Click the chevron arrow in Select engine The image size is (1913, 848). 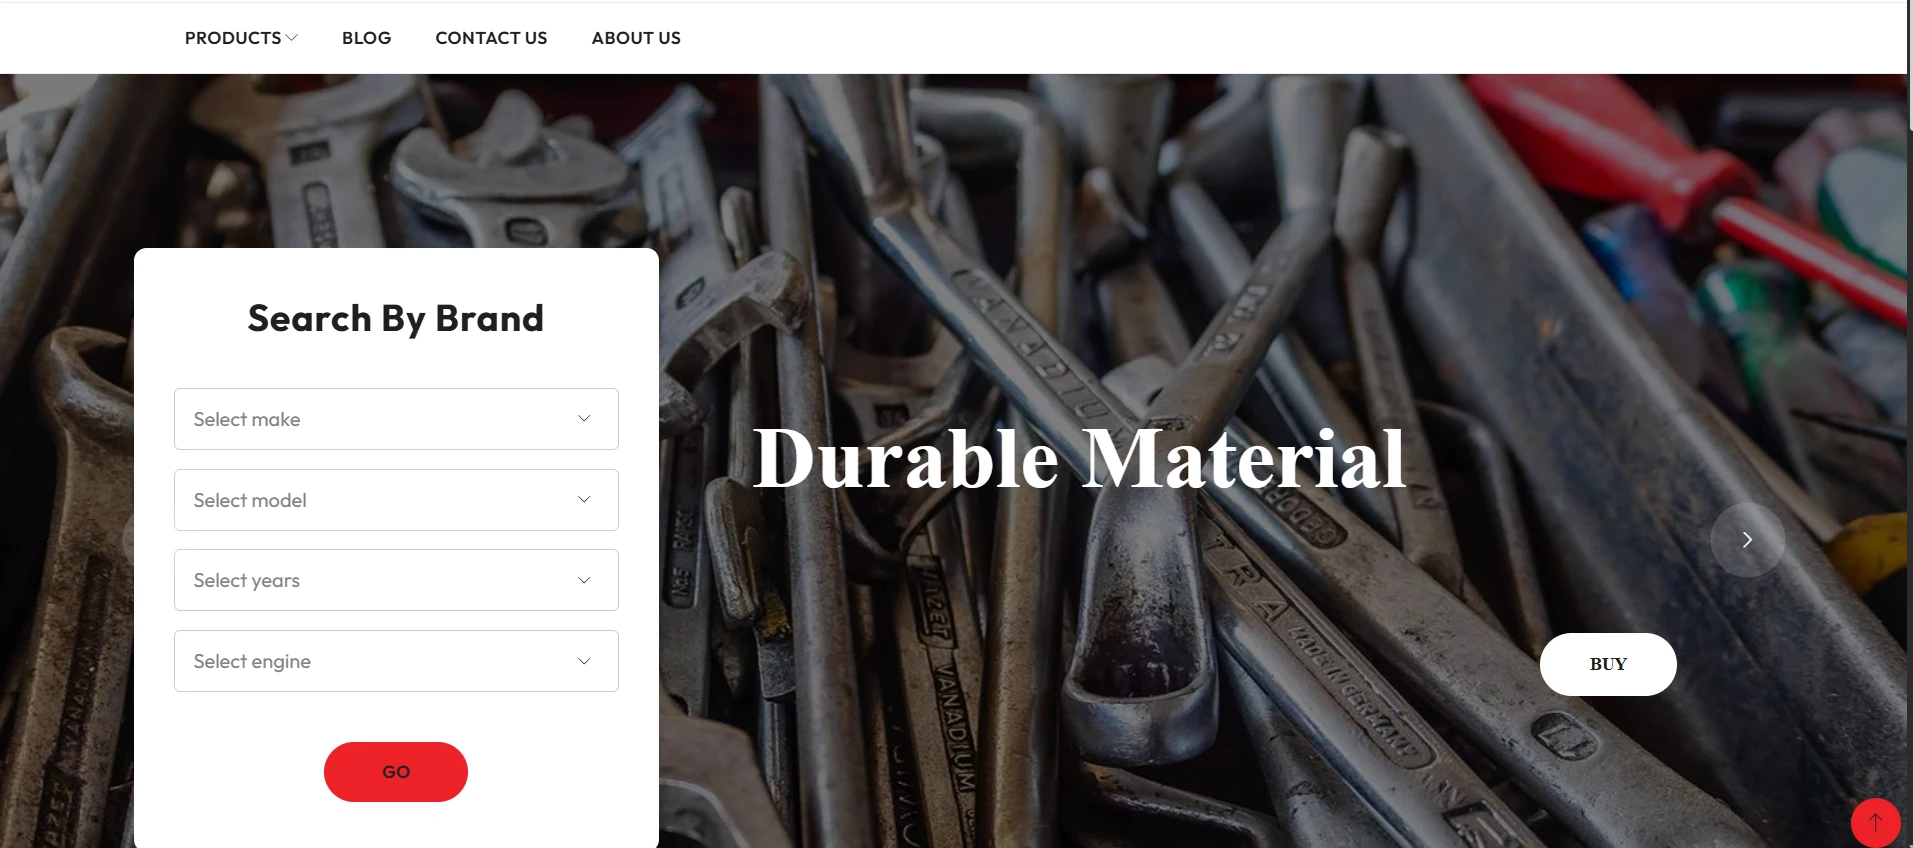tap(584, 661)
